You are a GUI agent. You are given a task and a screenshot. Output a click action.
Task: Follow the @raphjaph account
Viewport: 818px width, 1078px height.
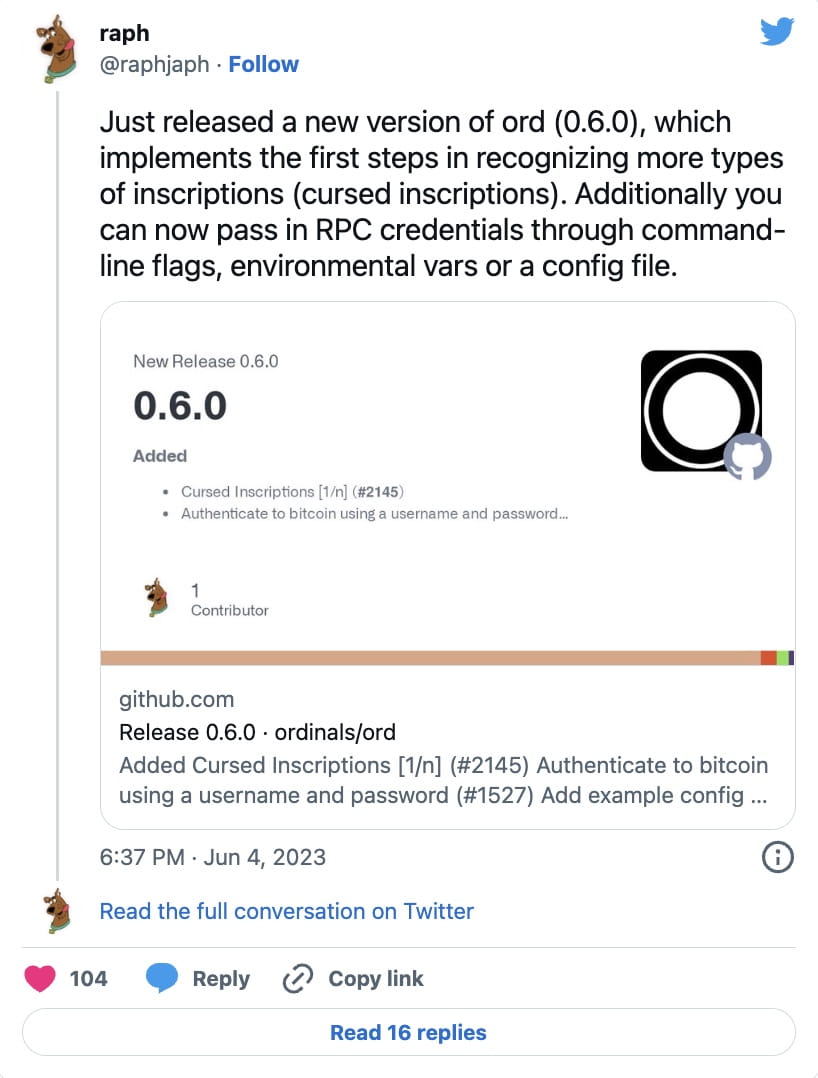tap(263, 64)
